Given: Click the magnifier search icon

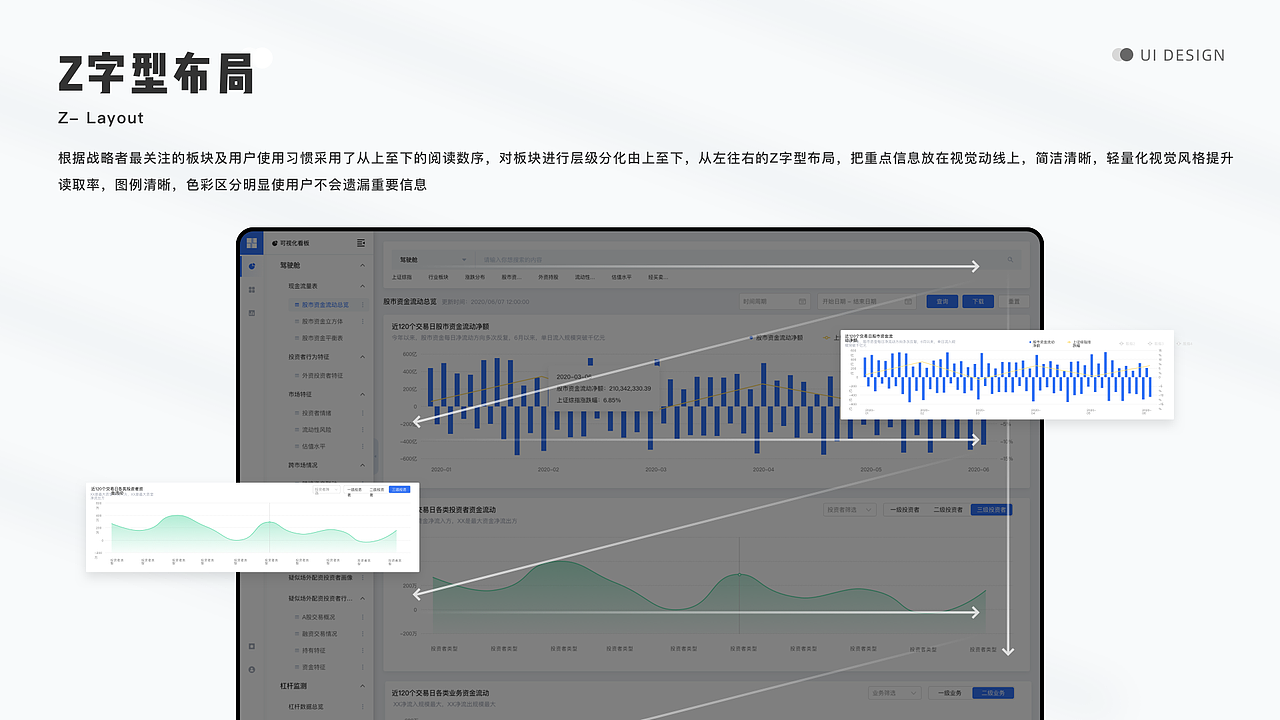Looking at the screenshot, I should (x=1010, y=260).
